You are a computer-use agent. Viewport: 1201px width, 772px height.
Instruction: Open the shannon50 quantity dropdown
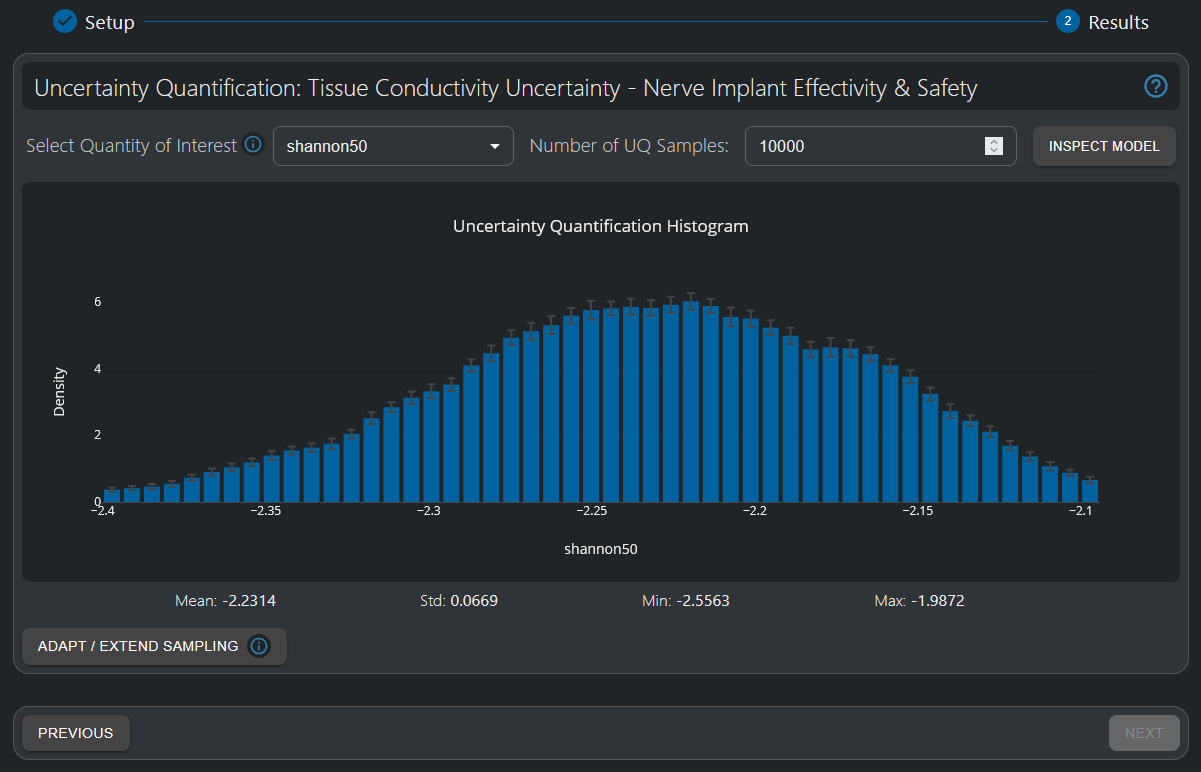pyautogui.click(x=393, y=146)
